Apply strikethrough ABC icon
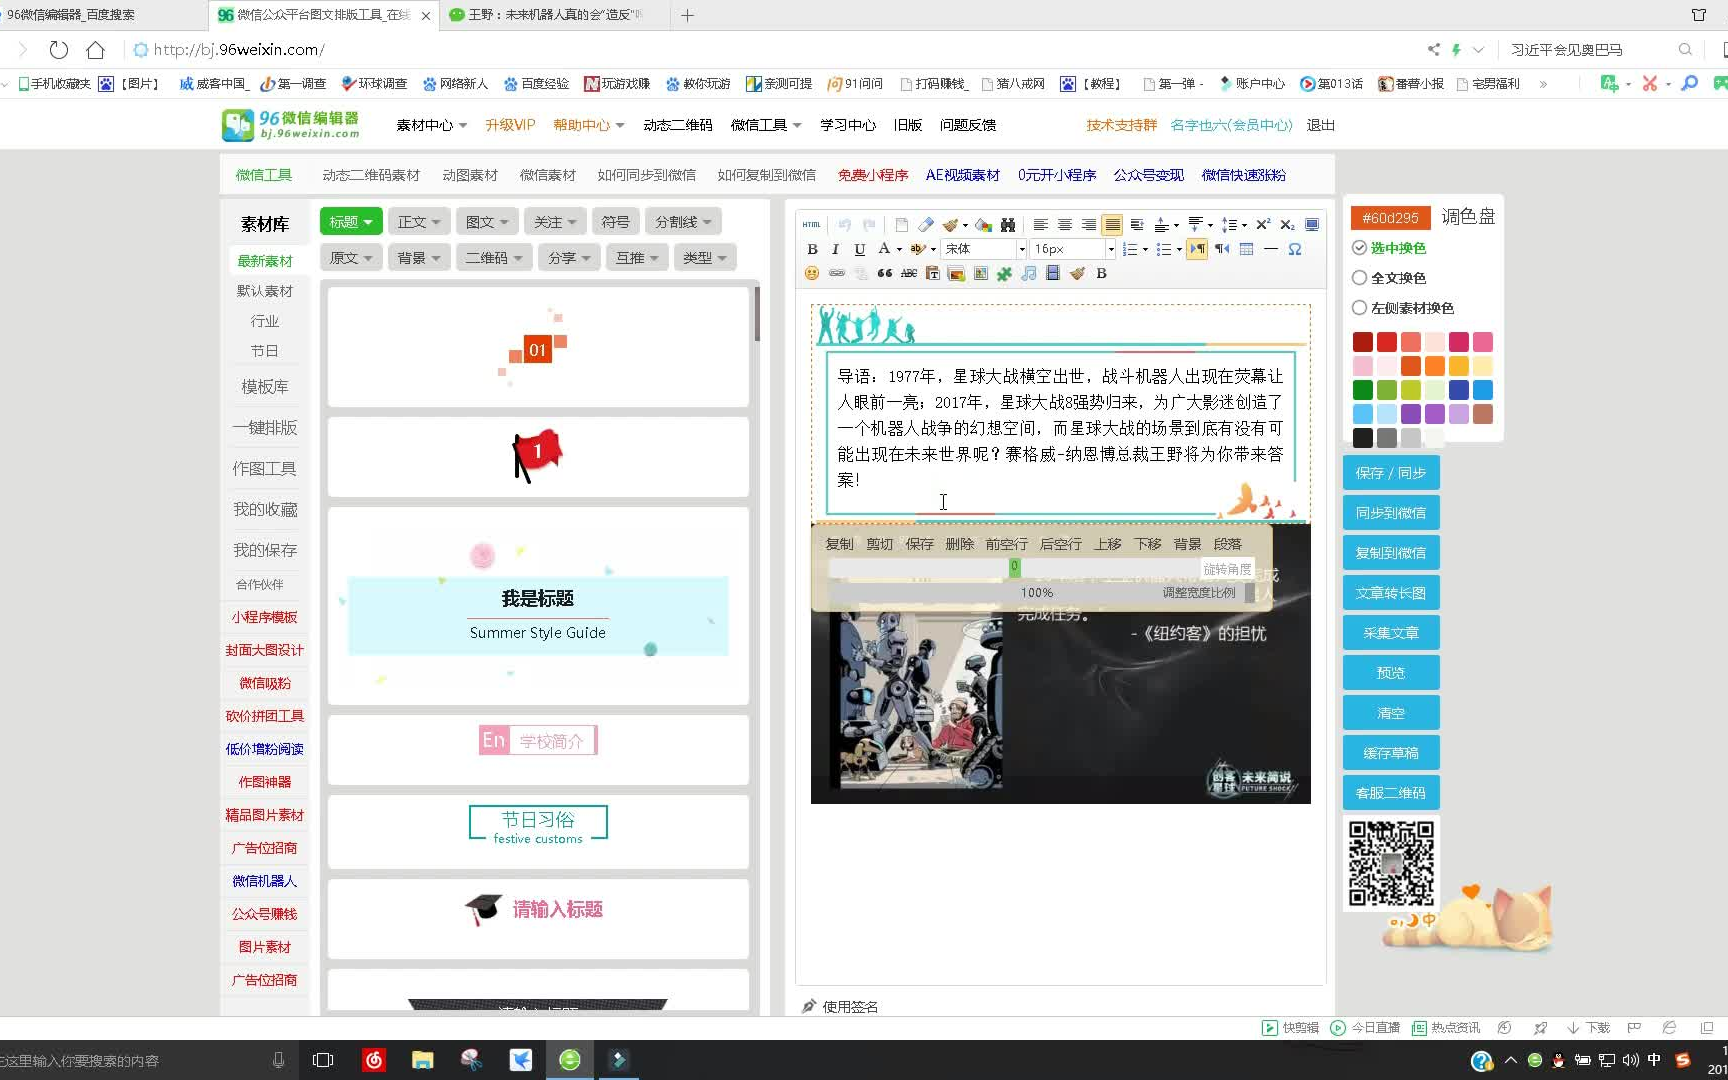Viewport: 1728px width, 1080px height. [x=908, y=273]
